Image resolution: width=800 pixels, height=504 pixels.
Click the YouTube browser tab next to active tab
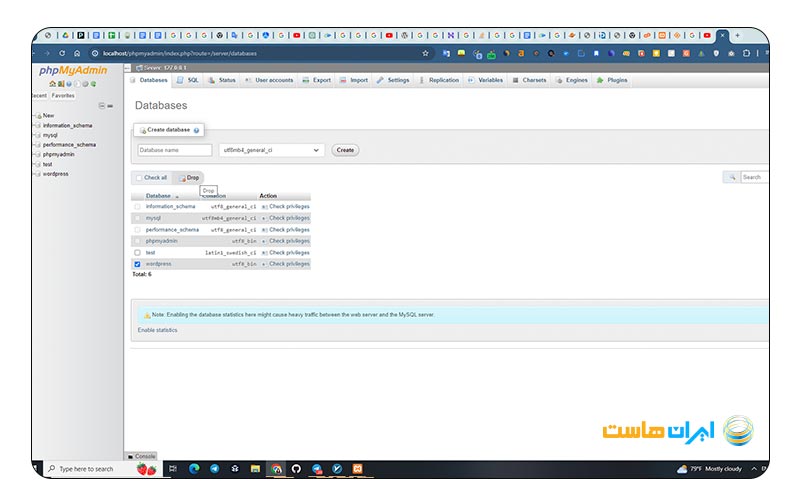[x=707, y=35]
